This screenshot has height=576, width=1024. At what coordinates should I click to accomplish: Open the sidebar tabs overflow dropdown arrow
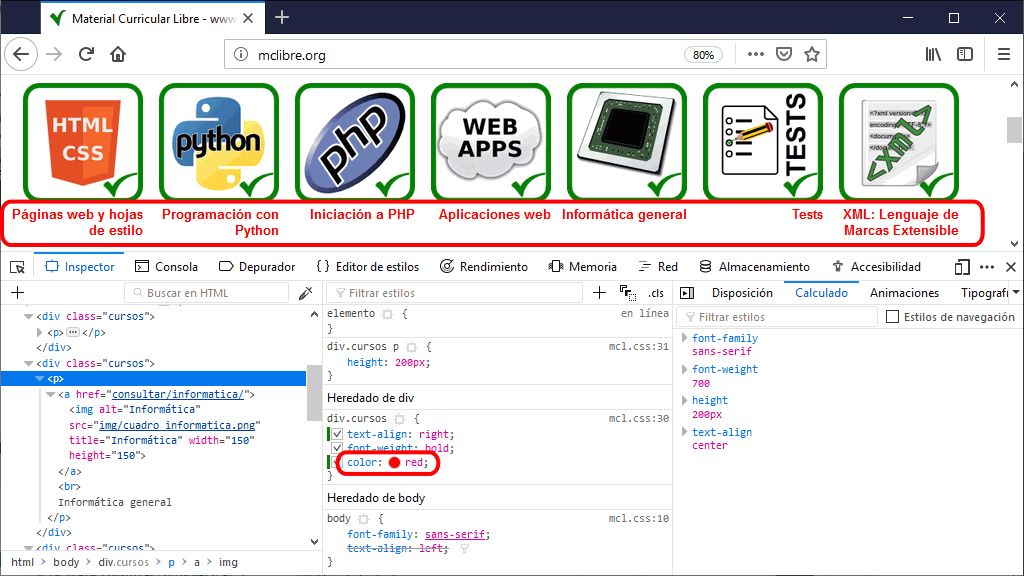pyautogui.click(x=1016, y=293)
